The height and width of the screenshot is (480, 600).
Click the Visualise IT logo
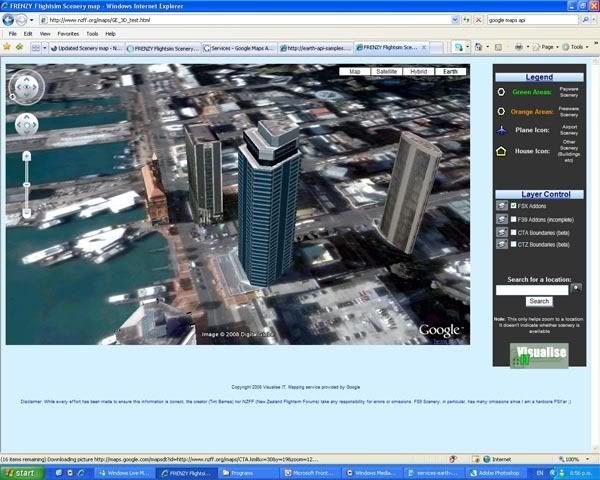(540, 355)
